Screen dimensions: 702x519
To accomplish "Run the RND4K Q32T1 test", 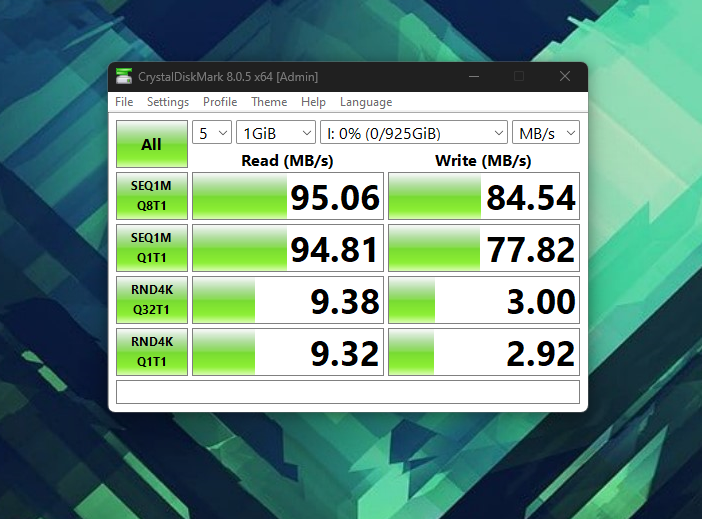I will coord(152,300).
